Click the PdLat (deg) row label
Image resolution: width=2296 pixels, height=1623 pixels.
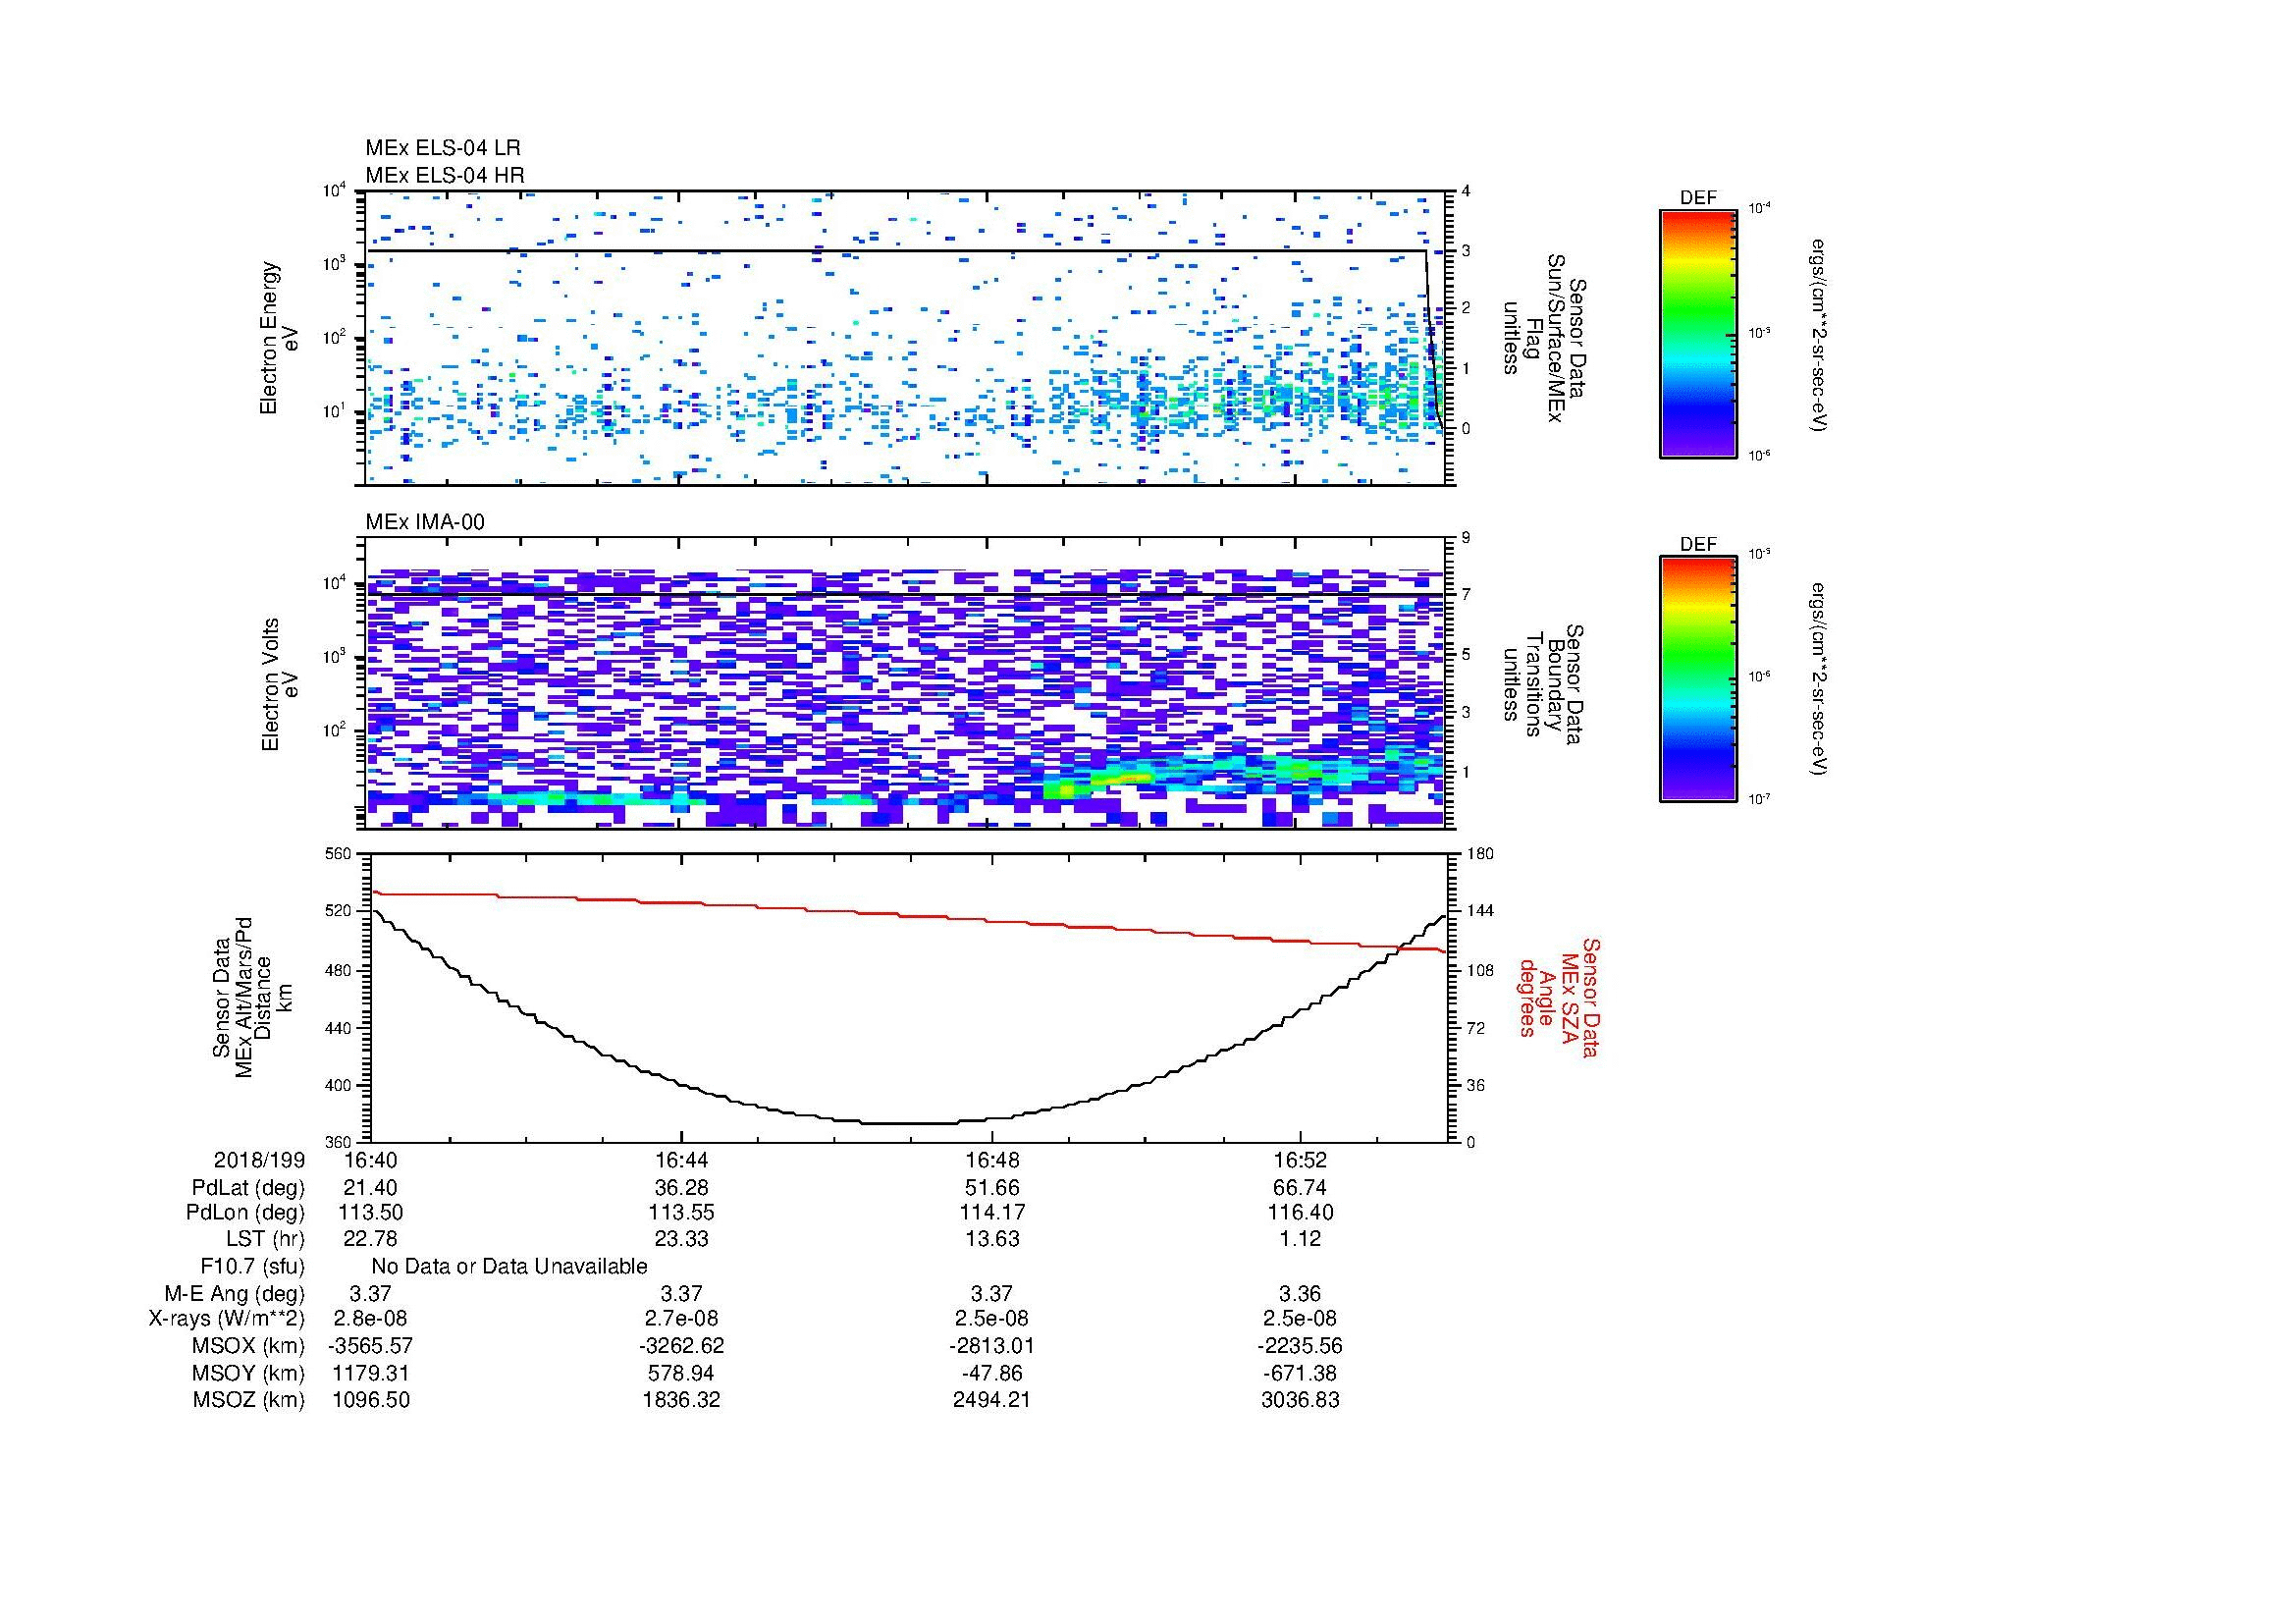pyautogui.click(x=248, y=1188)
